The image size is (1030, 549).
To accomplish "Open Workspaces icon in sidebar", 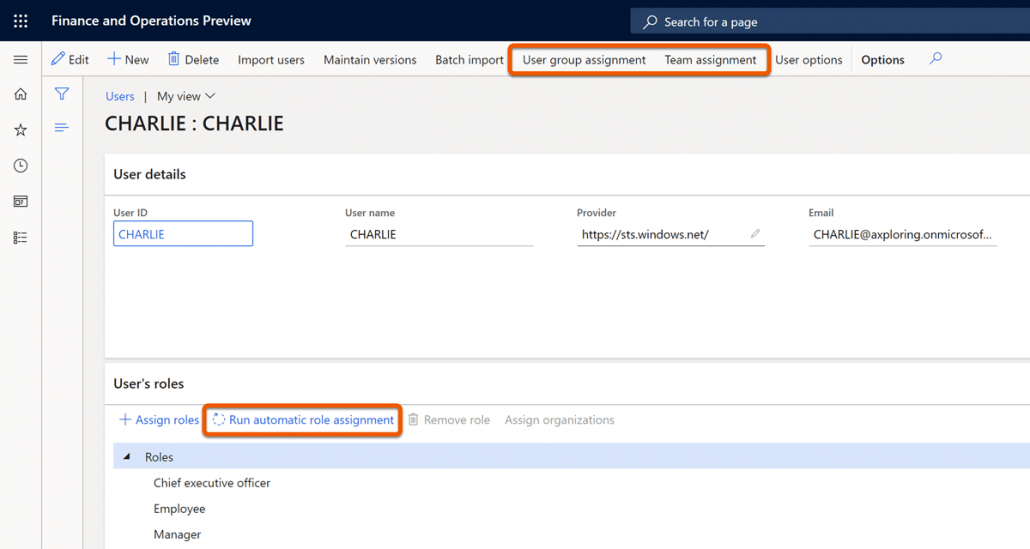I will pyautogui.click(x=20, y=202).
